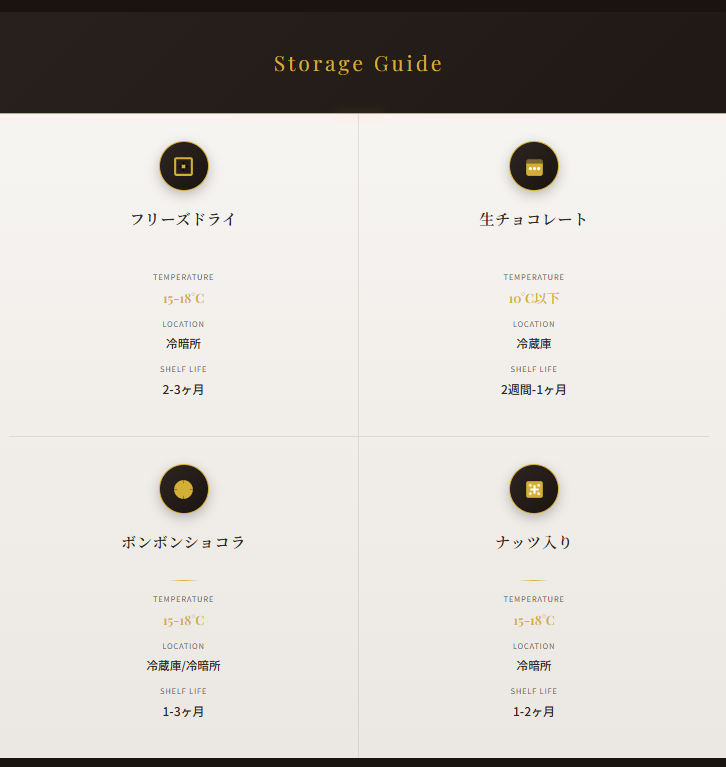Click the 冷暗所 location under フリーズドライ
The height and width of the screenshot is (767, 726).
point(183,343)
